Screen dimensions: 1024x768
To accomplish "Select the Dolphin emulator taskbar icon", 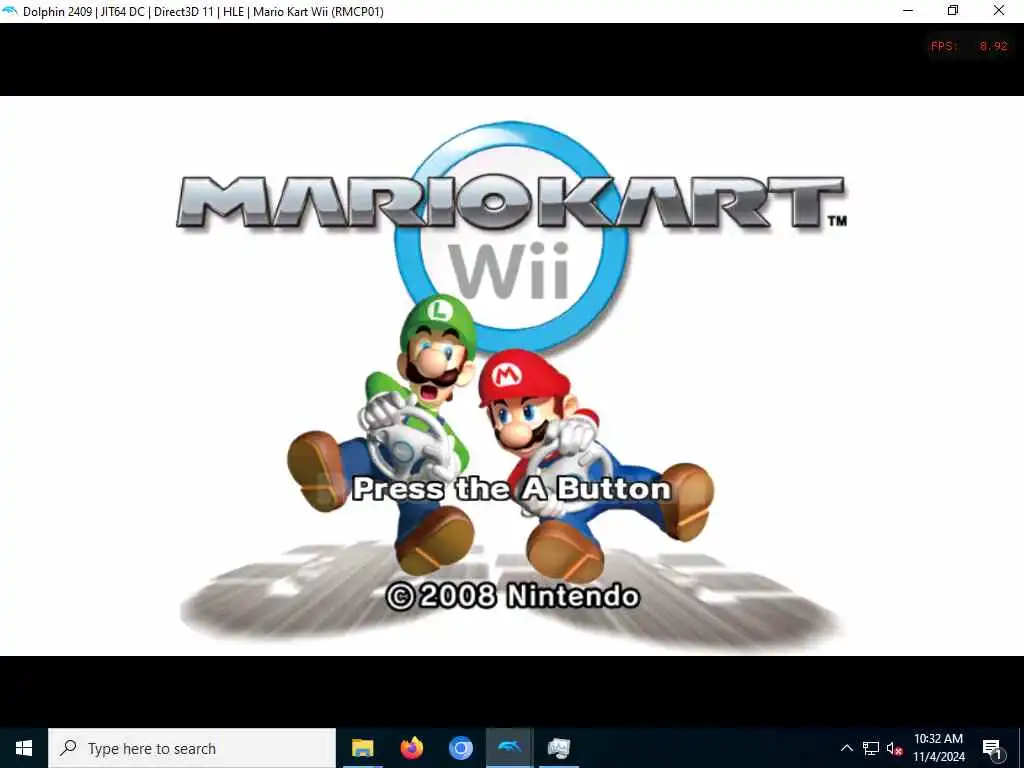I will [509, 748].
